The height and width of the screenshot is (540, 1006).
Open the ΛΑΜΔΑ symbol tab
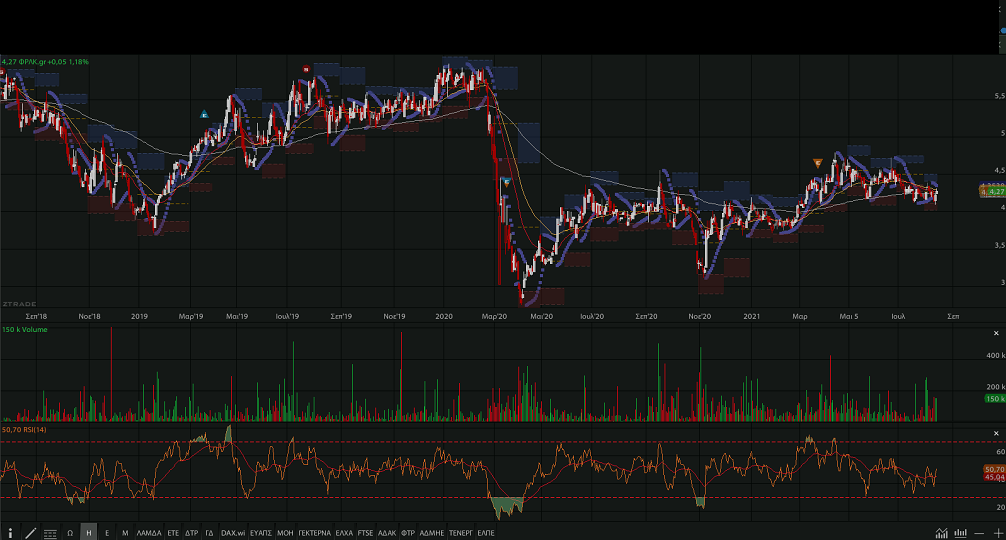148,533
